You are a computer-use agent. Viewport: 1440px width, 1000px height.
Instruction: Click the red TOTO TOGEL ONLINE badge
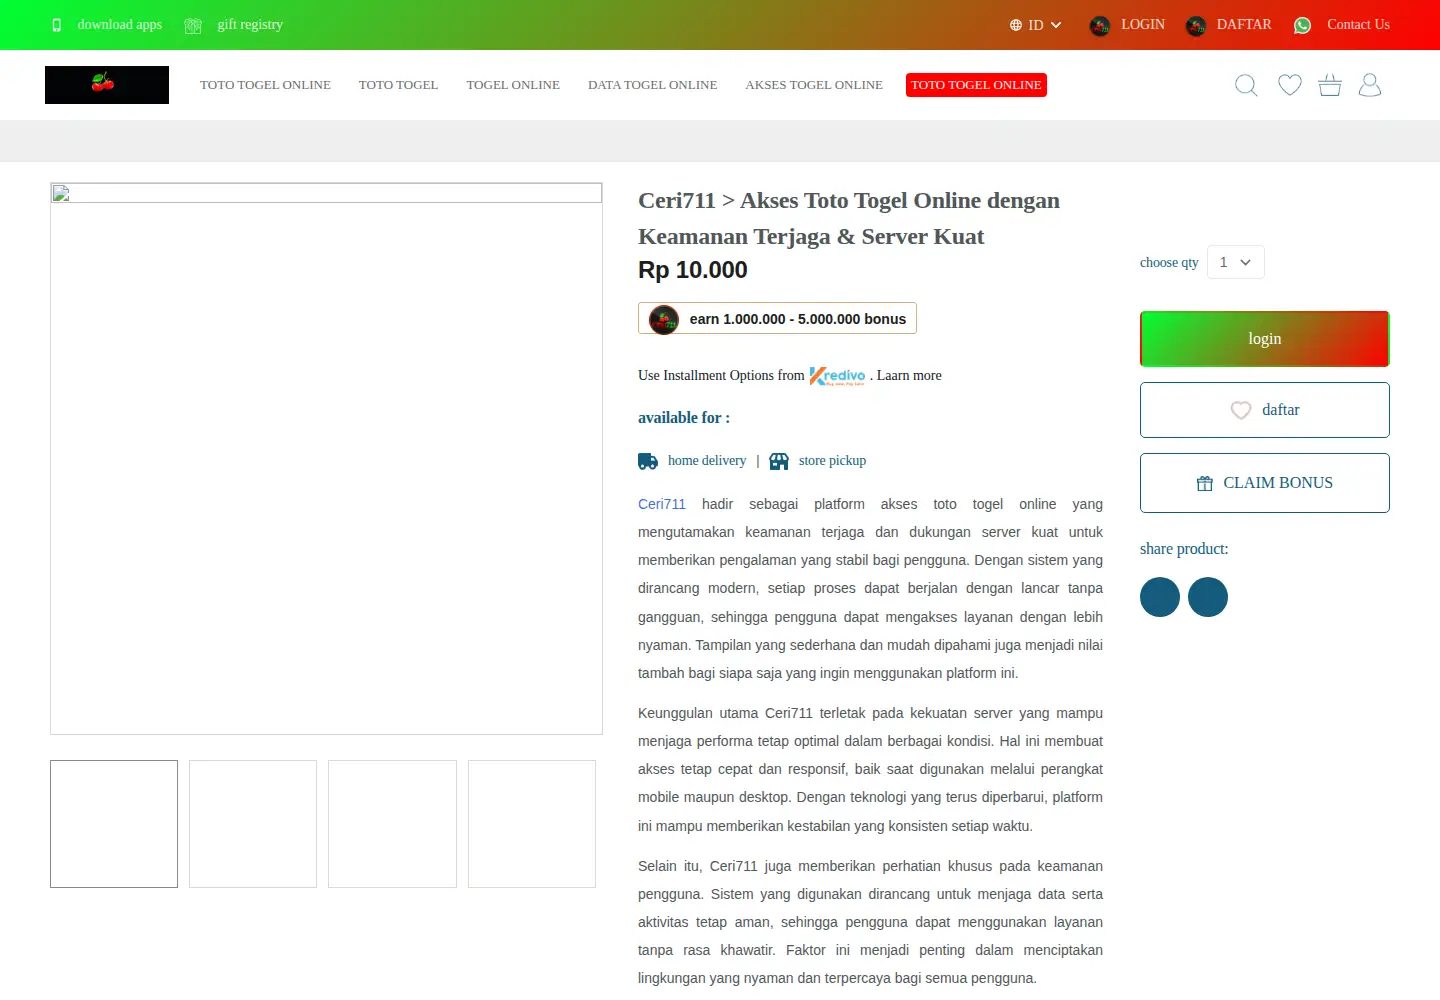(x=976, y=85)
